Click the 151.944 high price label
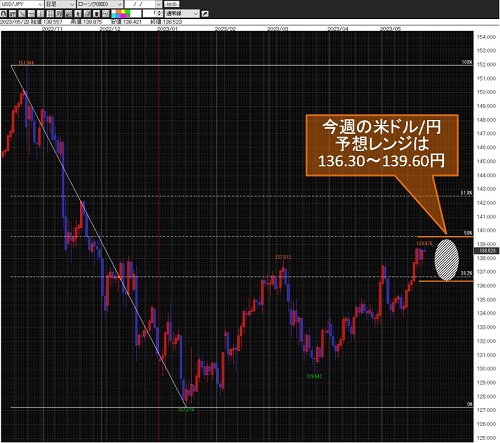Image resolution: width=500 pixels, height=443 pixels. tap(26, 63)
